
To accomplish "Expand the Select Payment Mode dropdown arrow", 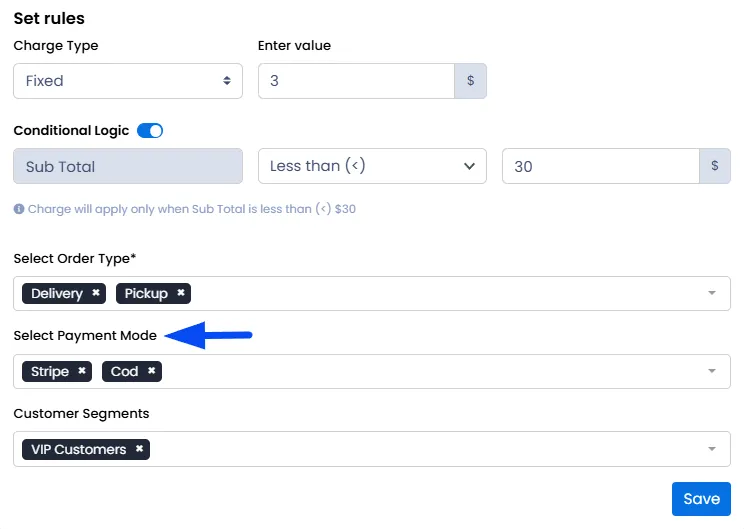I will tap(712, 371).
